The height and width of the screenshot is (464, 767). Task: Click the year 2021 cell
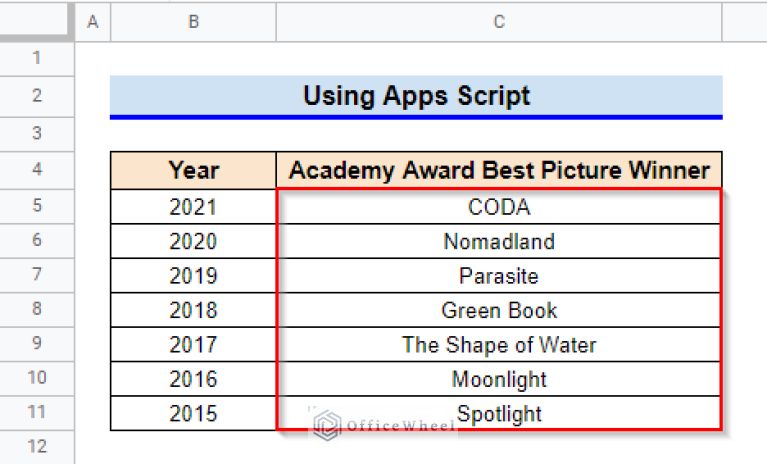(193, 207)
